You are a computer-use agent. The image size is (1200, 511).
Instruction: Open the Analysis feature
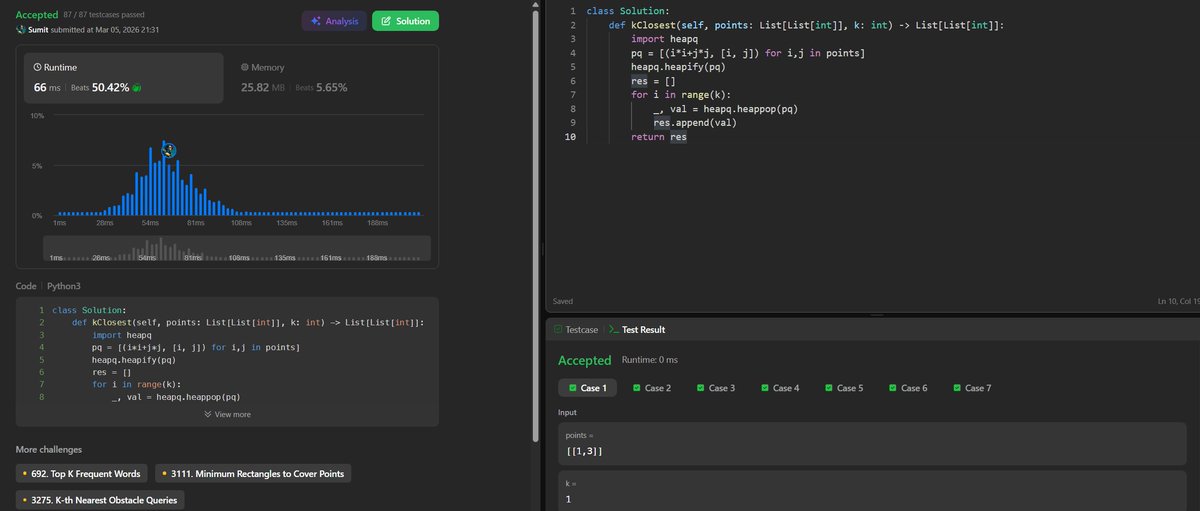tap(334, 21)
